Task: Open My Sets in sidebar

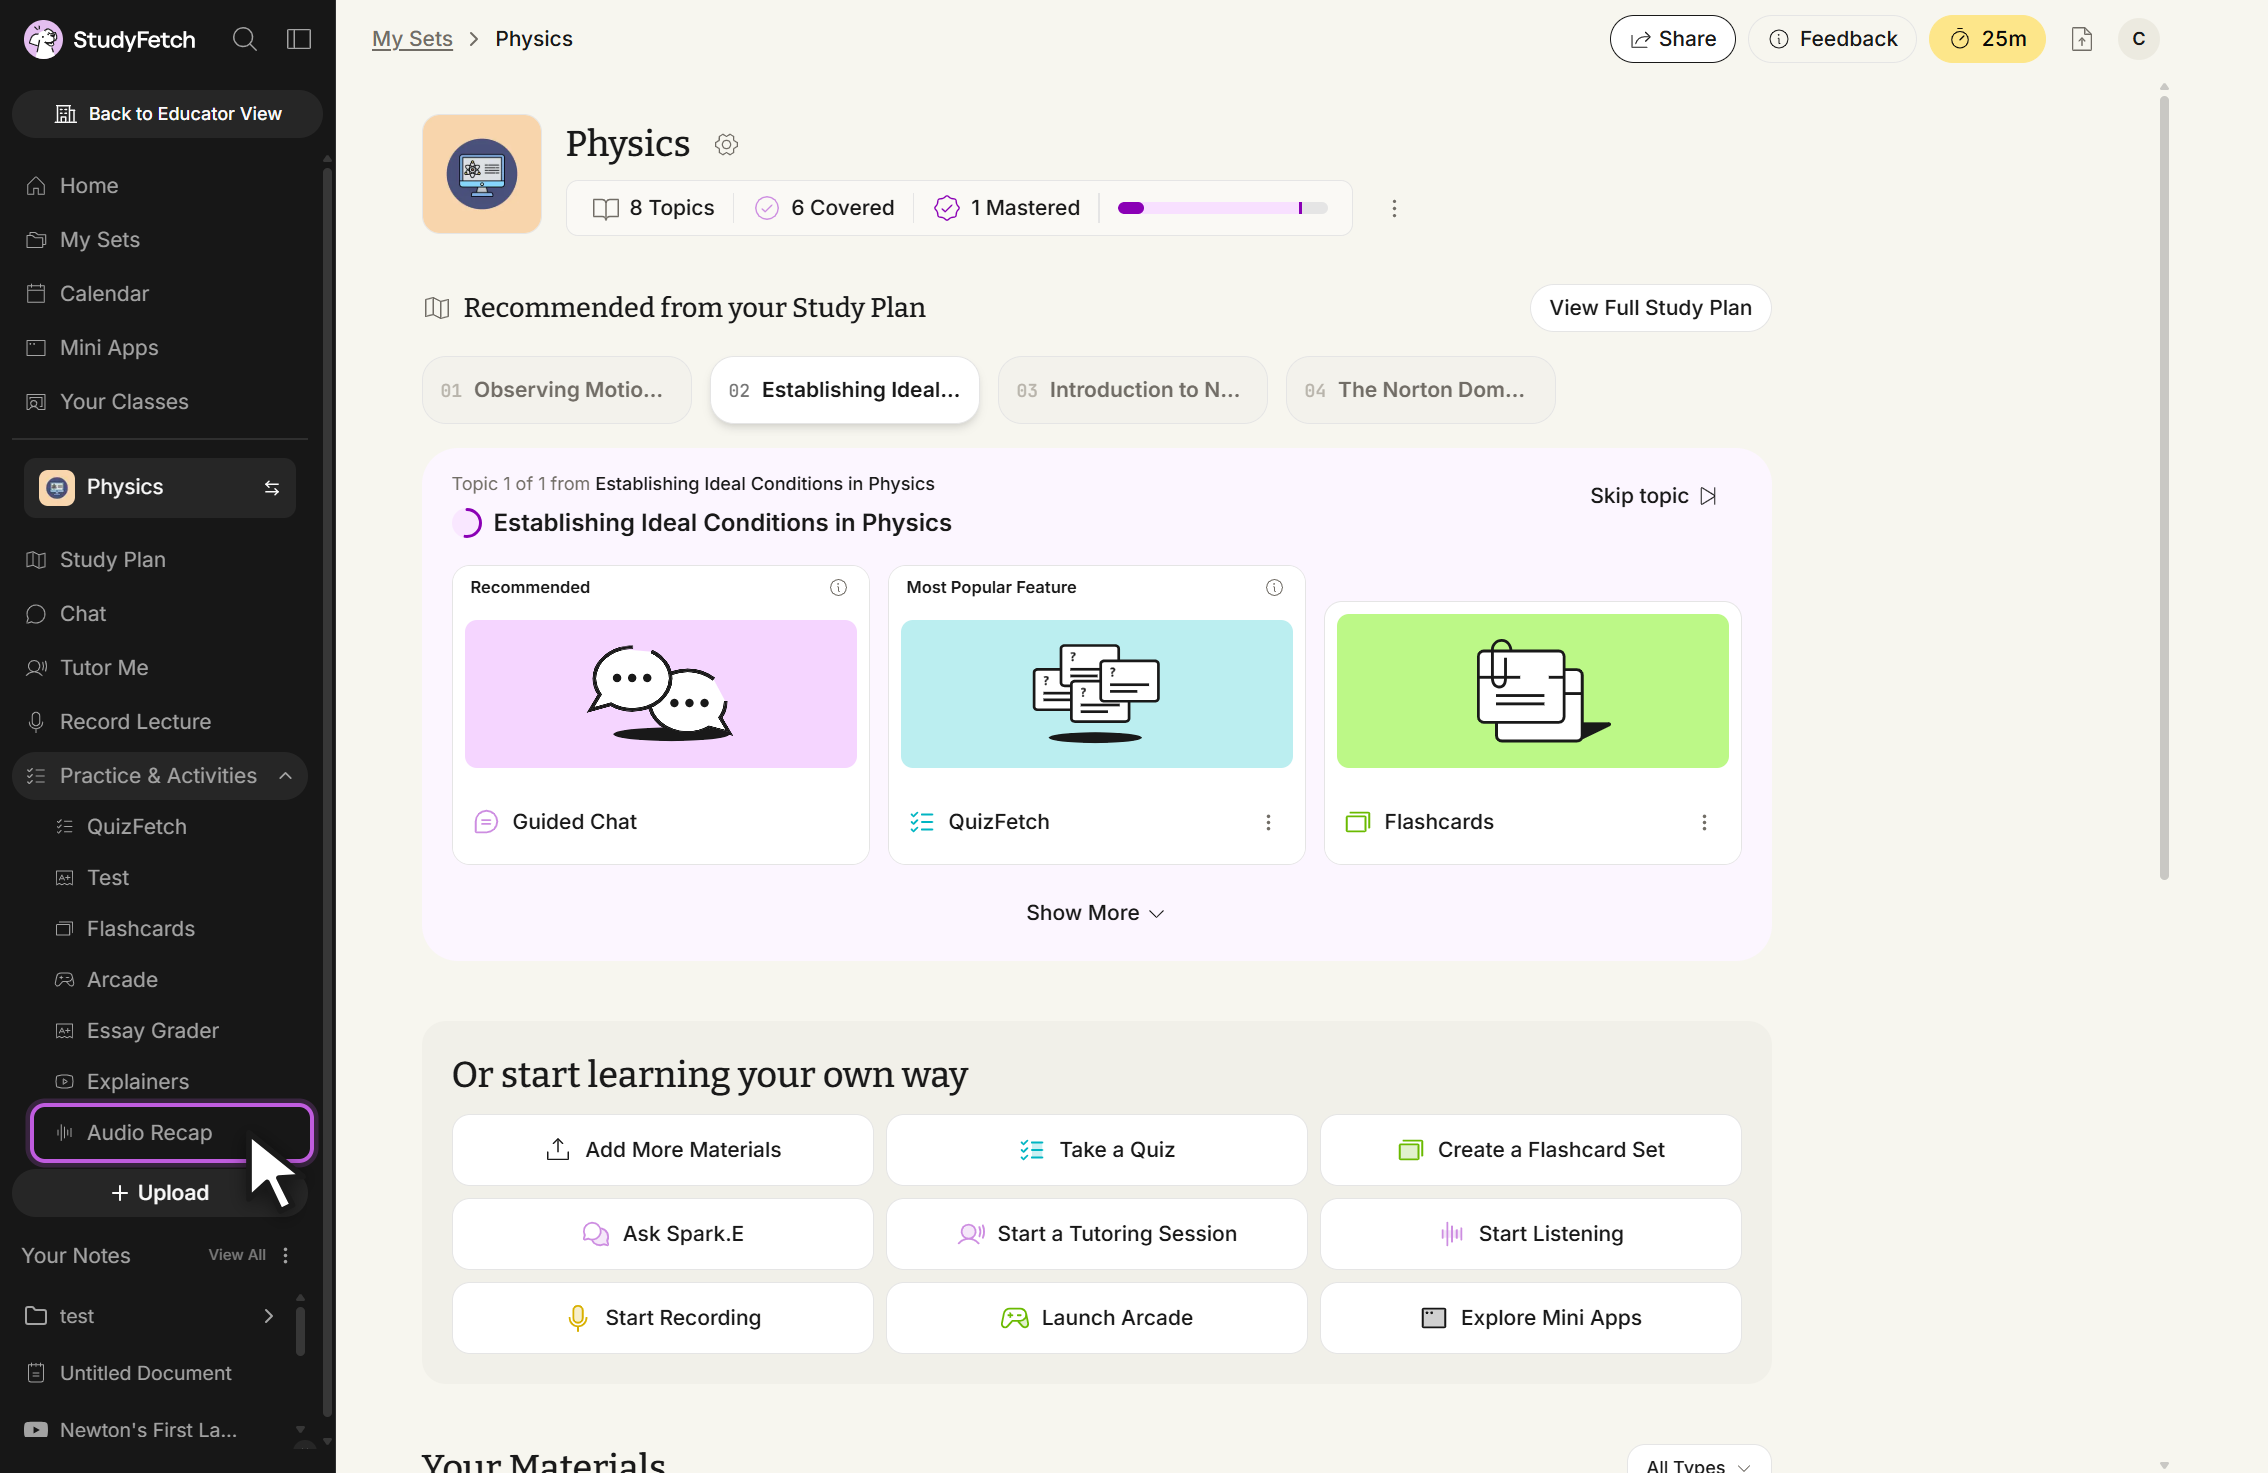Action: pyautogui.click(x=160, y=240)
